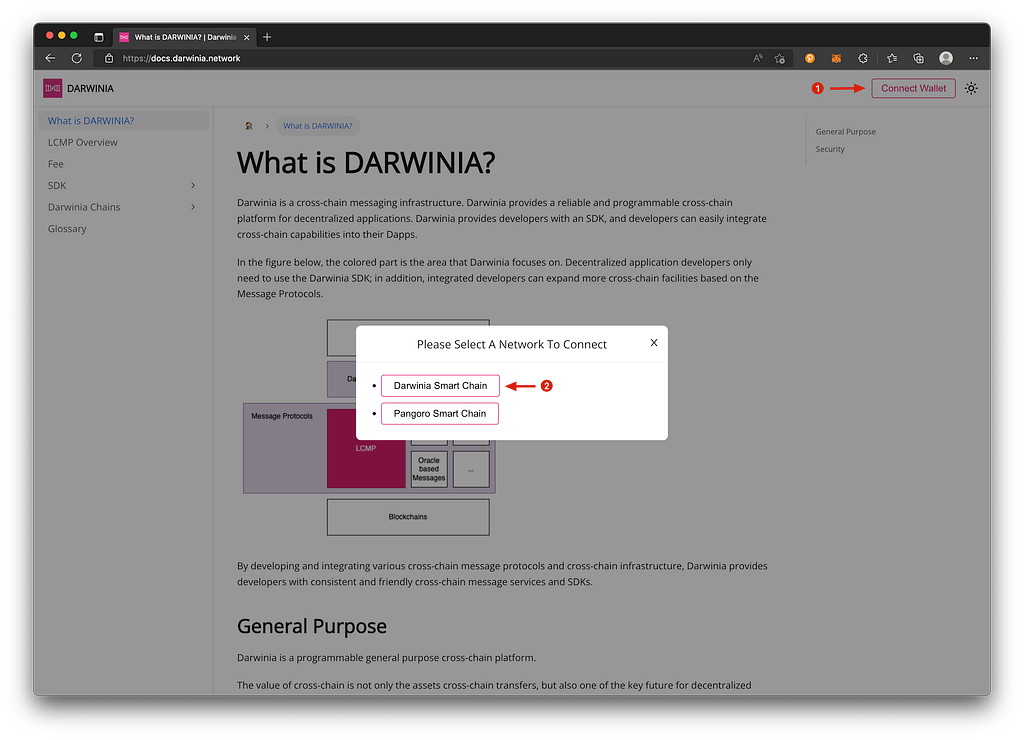Click the Oracle based Messages diagram box
The height and width of the screenshot is (740, 1024).
pyautogui.click(x=429, y=469)
